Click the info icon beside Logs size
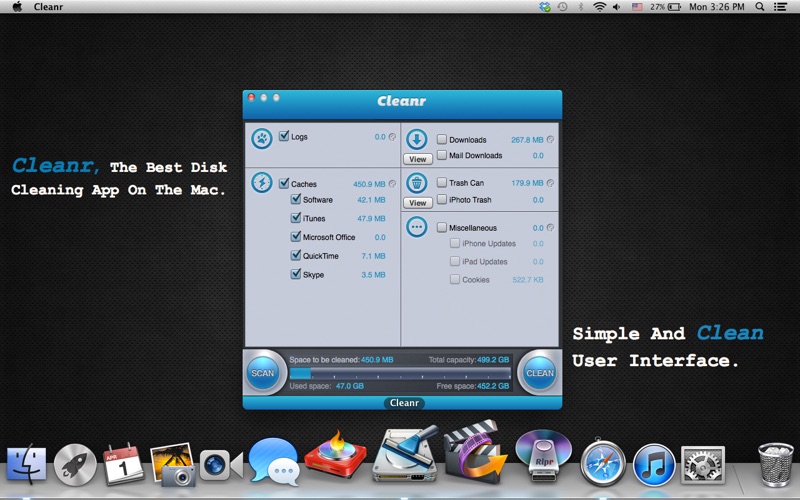 click(x=392, y=137)
